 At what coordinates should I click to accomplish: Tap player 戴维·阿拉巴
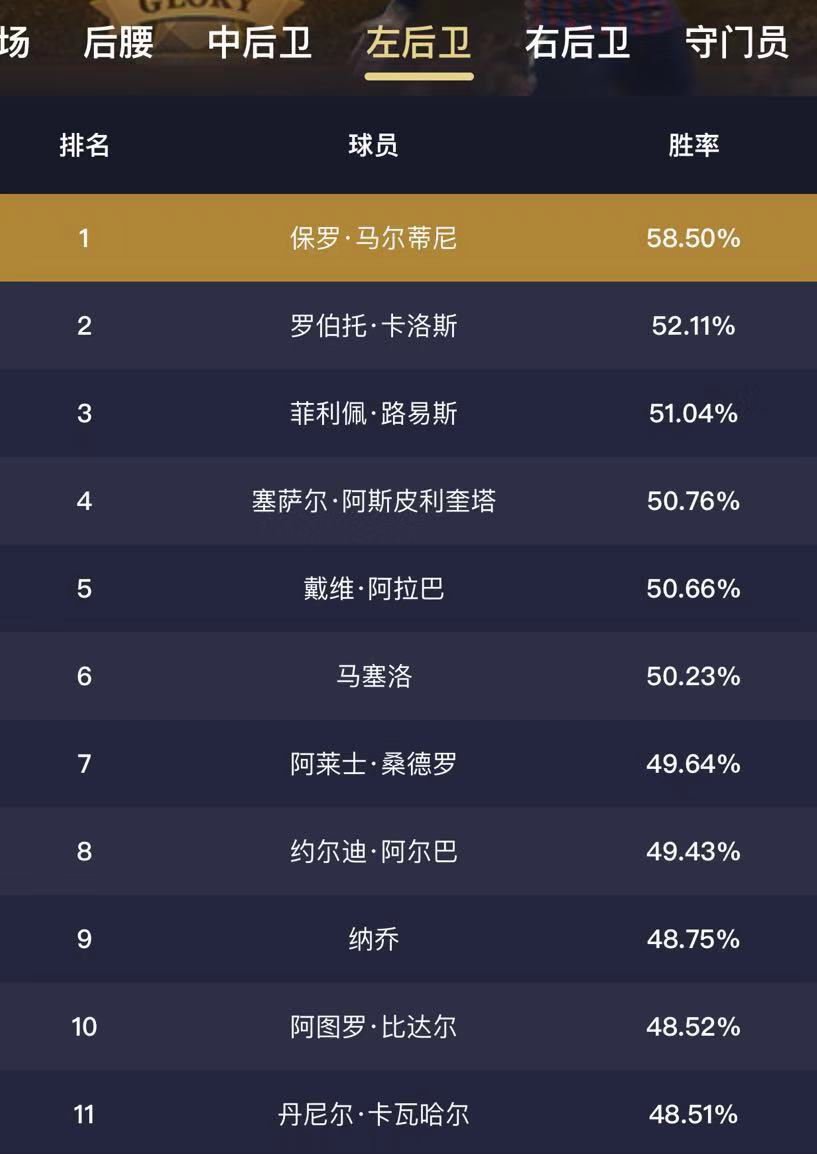tap(373, 589)
